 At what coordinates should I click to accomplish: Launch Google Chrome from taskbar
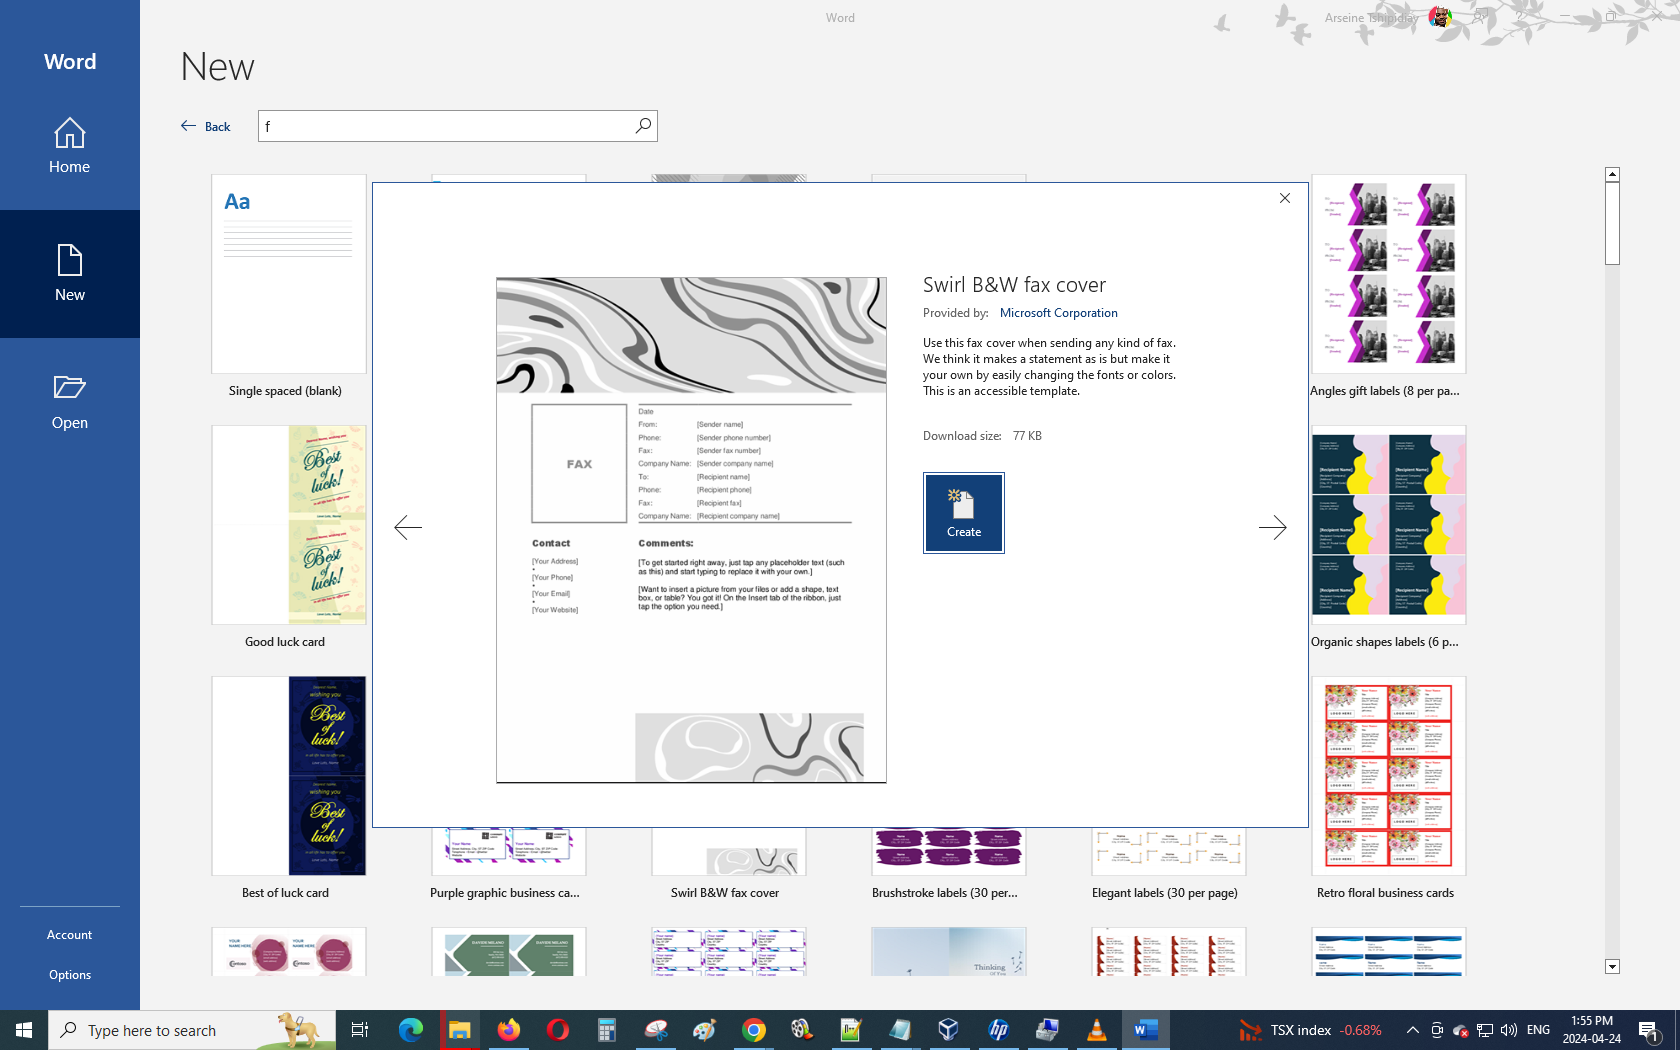pos(754,1030)
